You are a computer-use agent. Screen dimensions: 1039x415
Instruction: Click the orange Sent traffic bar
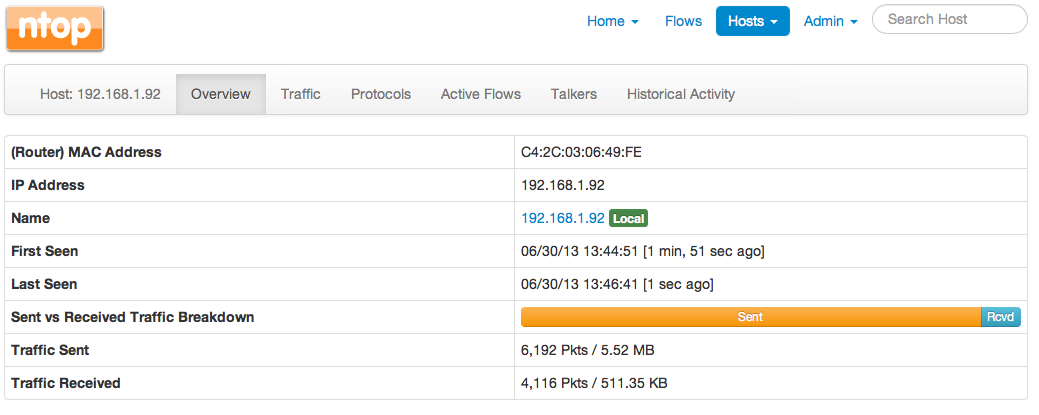pos(751,317)
